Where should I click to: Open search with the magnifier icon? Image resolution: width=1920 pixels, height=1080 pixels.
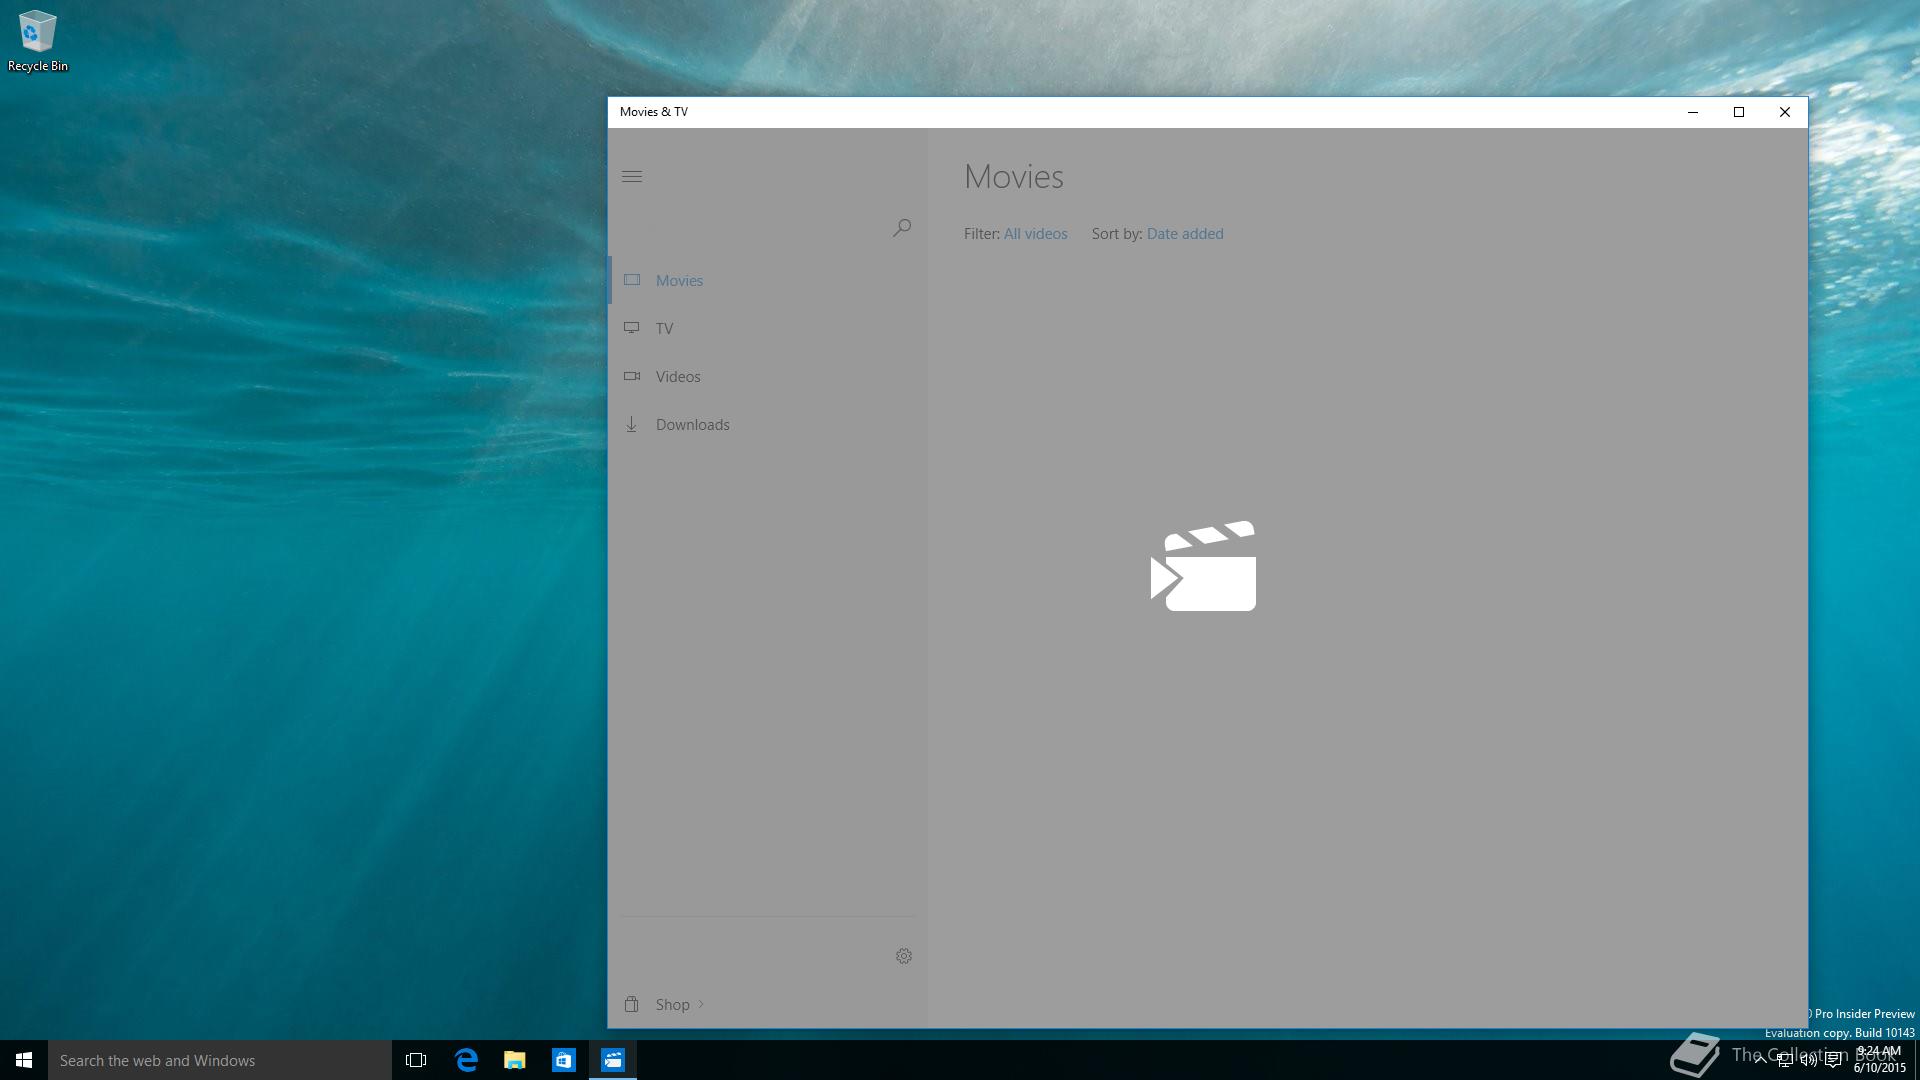coord(902,228)
